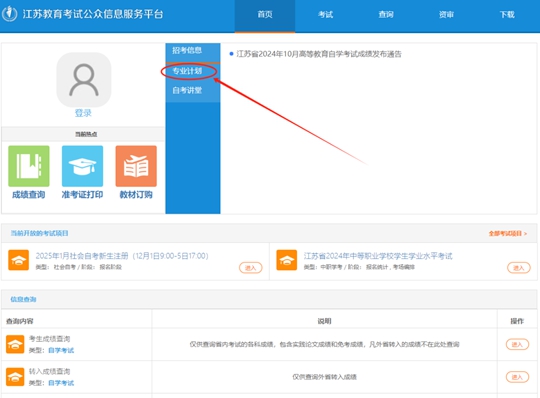The image size is (540, 398).
Task: Switch to the 考试 navigation tab
Action: point(325,14)
